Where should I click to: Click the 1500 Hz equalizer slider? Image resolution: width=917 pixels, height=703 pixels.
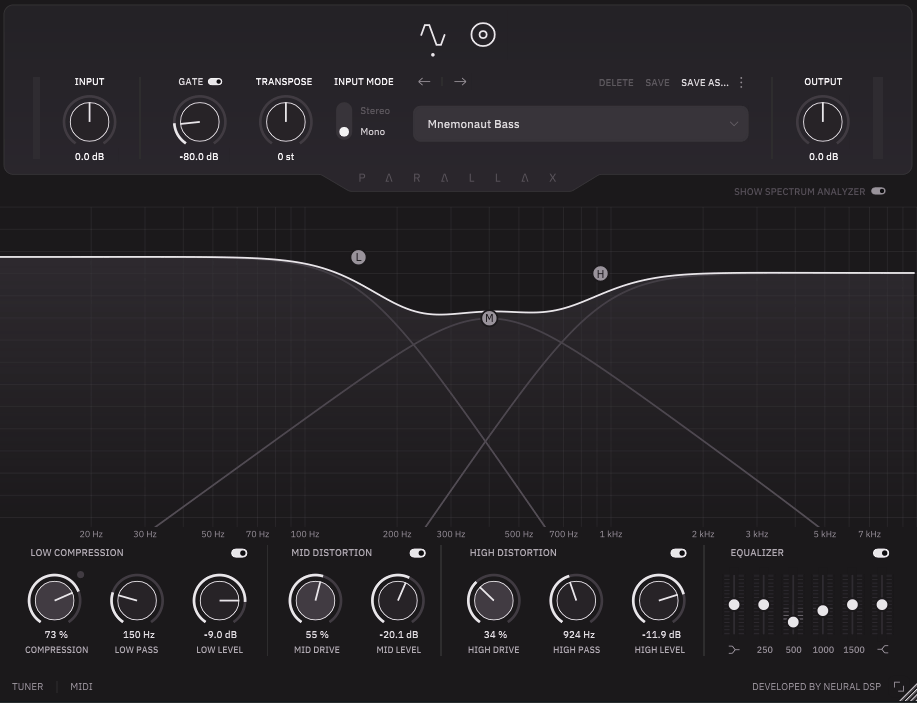[853, 605]
